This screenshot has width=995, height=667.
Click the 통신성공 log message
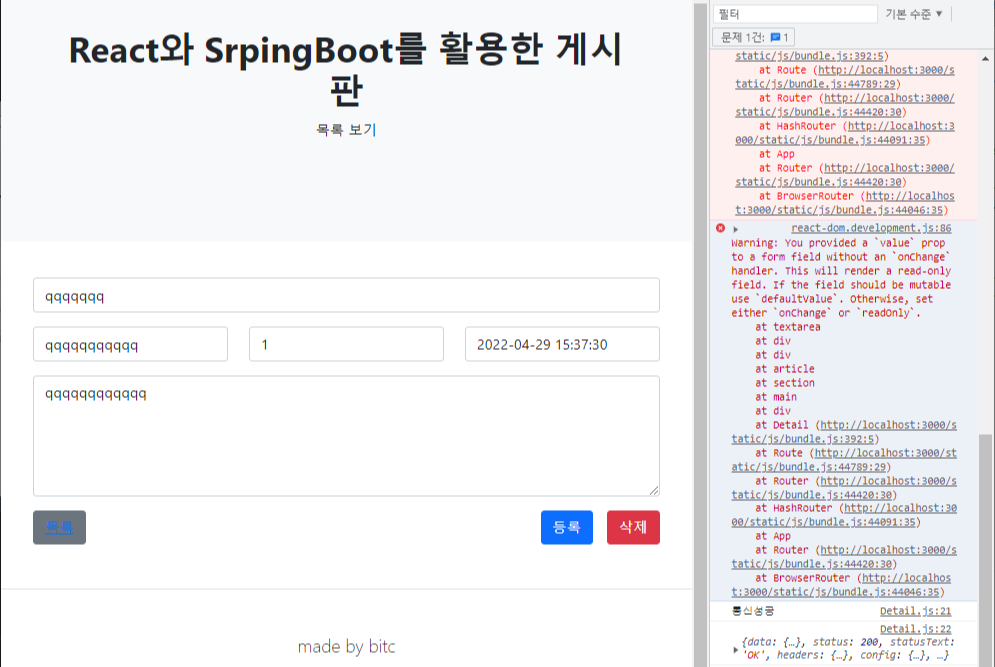click(x=753, y=611)
